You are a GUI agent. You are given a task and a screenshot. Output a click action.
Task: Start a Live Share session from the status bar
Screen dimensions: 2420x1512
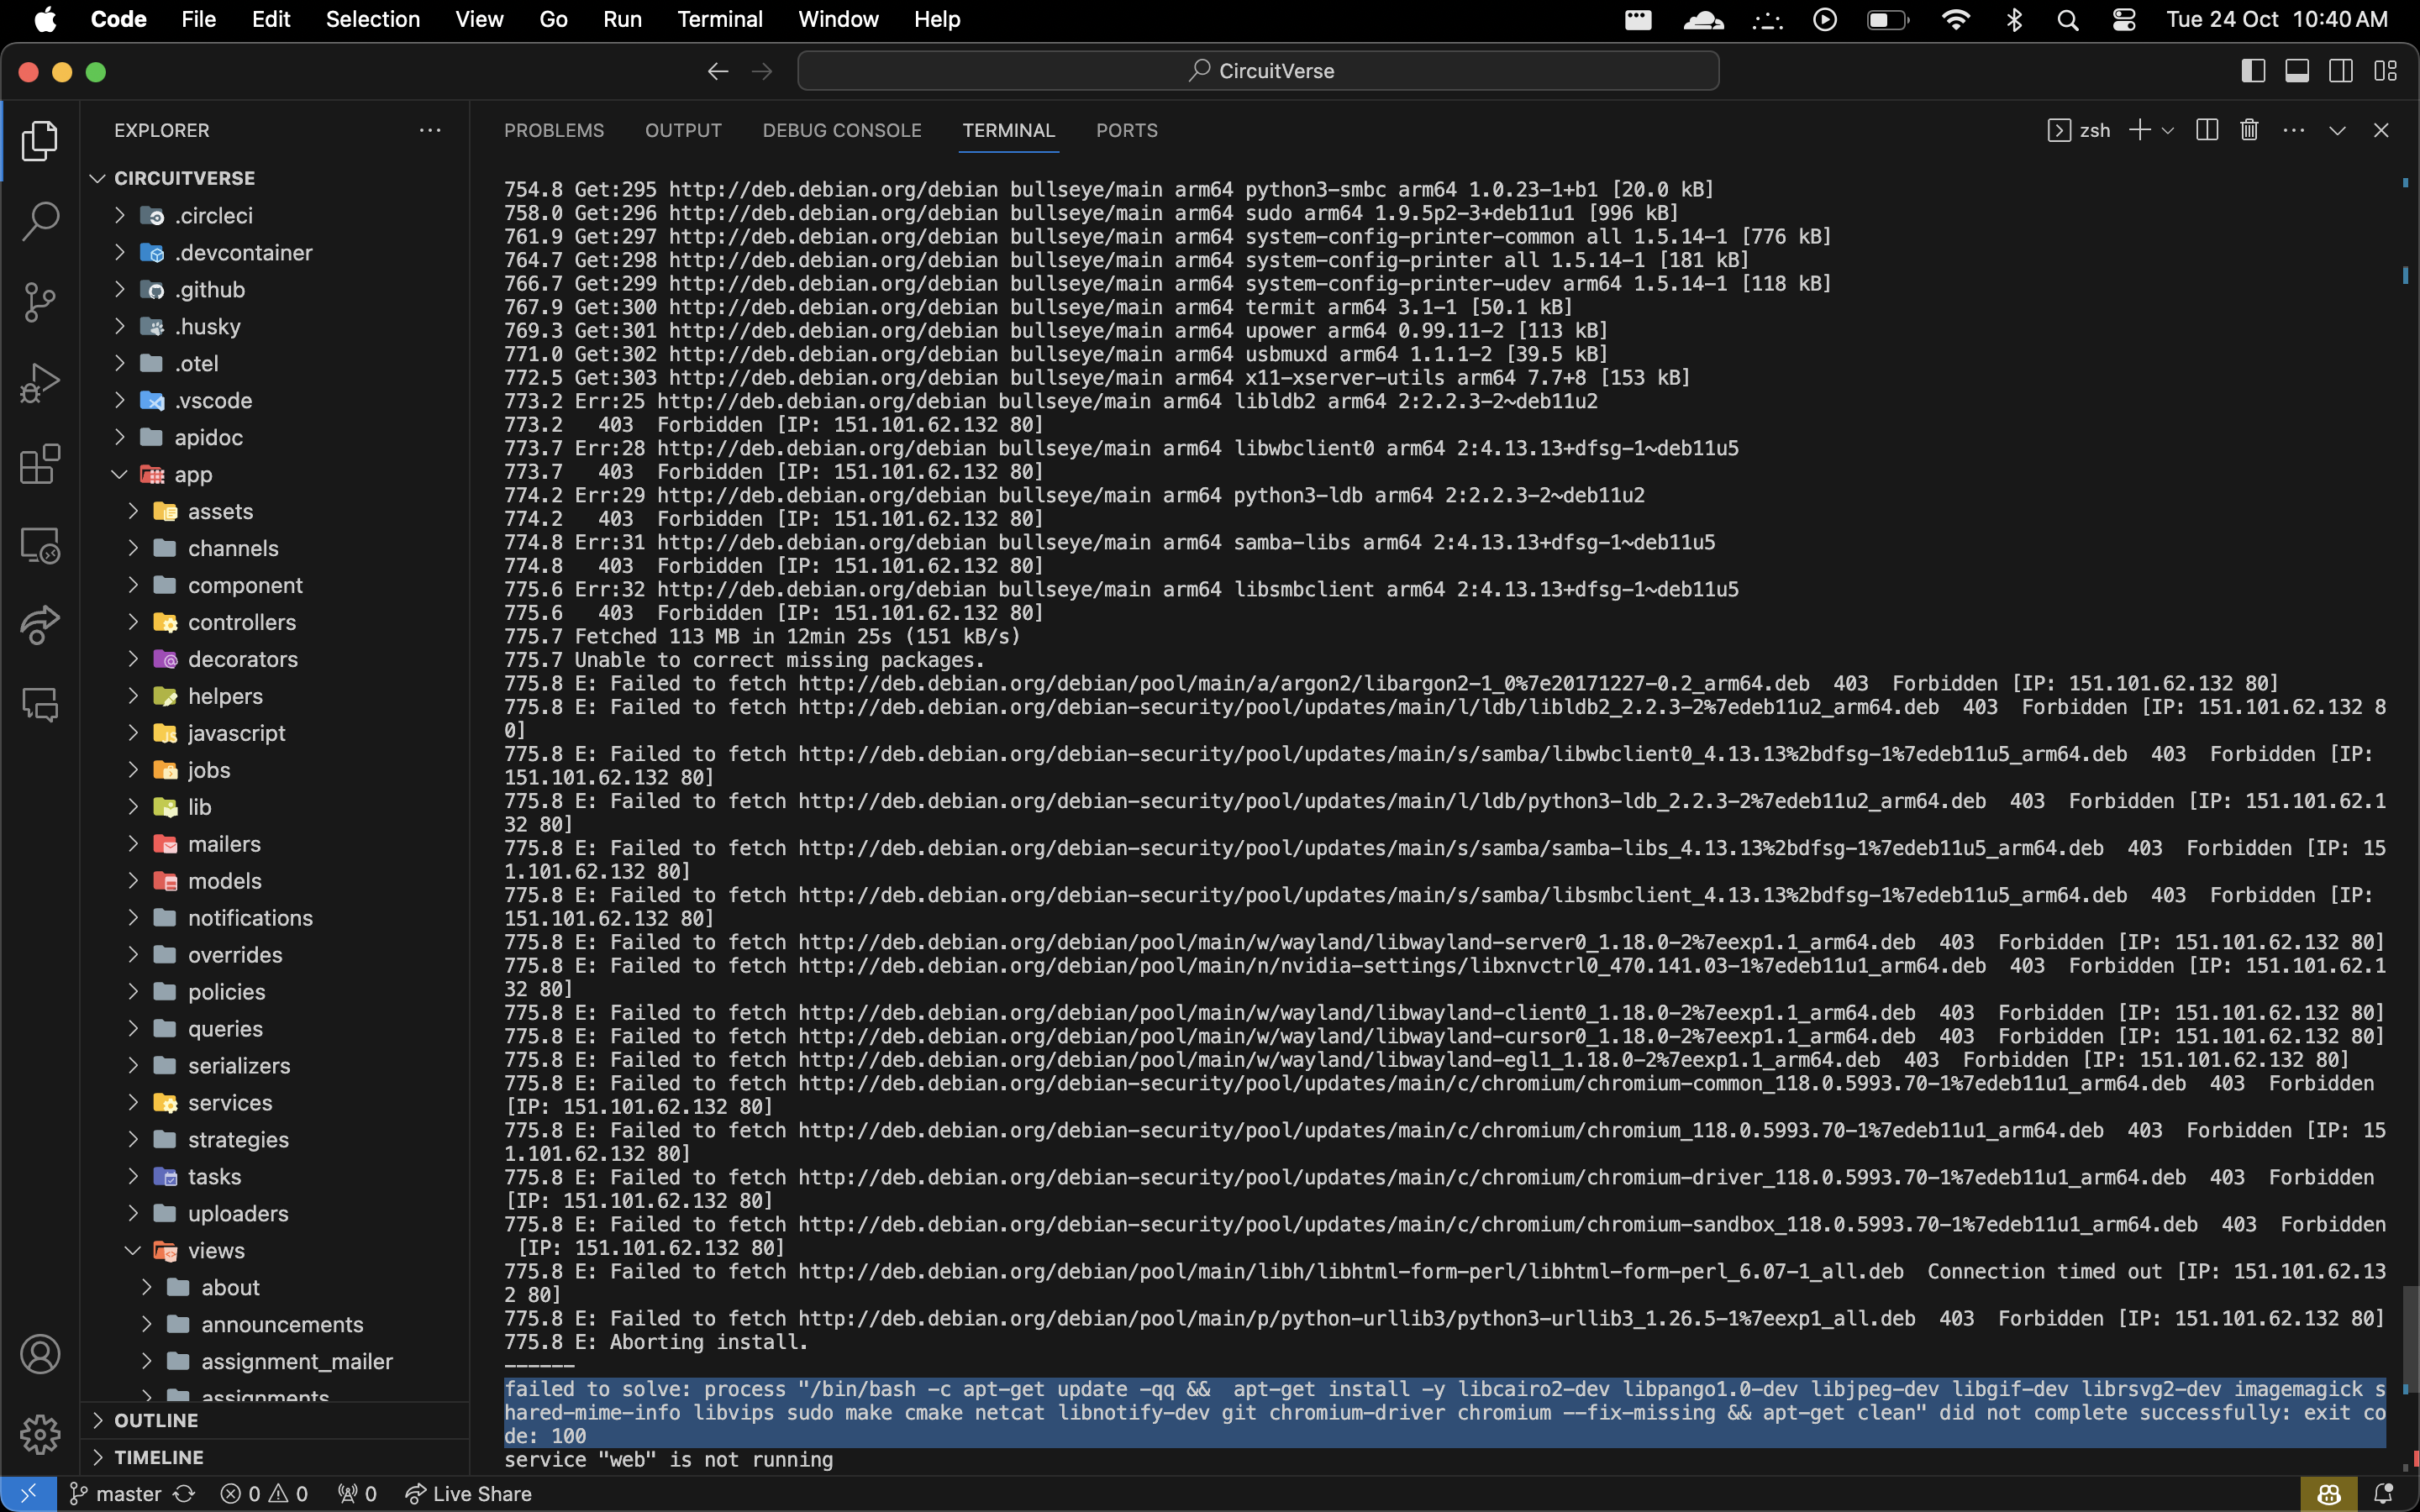pyautogui.click(x=467, y=1493)
